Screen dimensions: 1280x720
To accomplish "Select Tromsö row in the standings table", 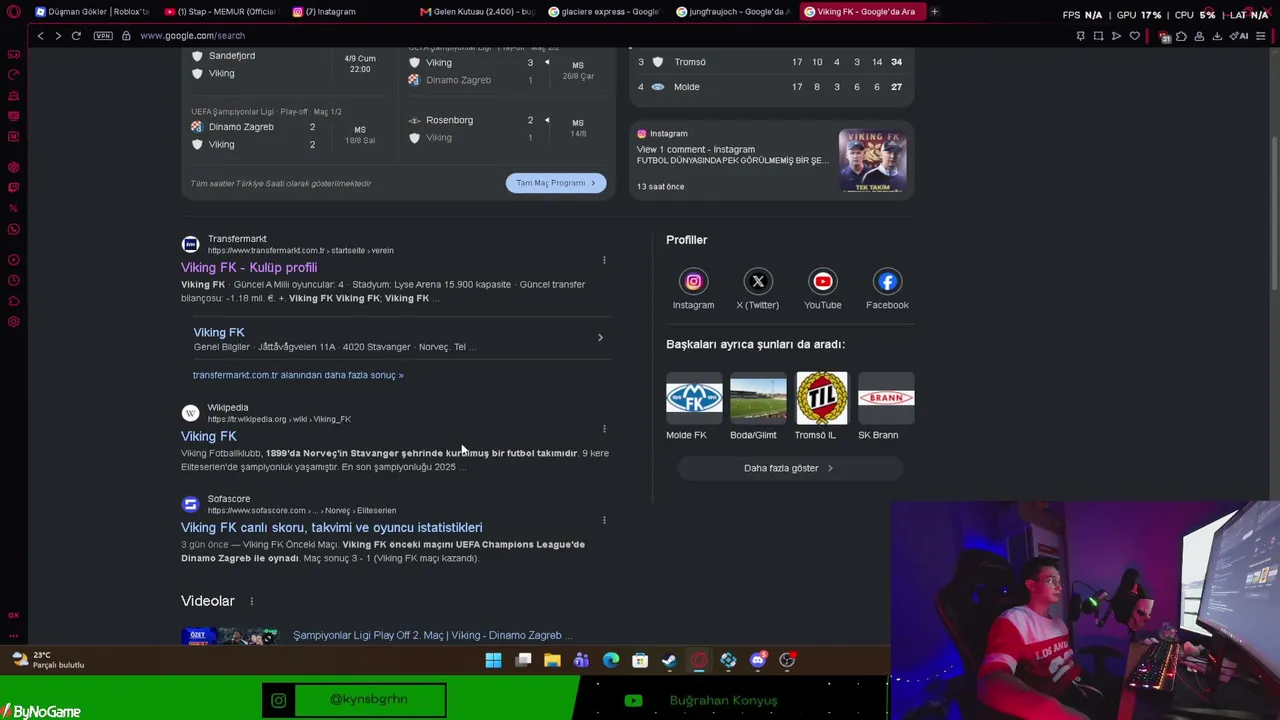I will tap(772, 62).
